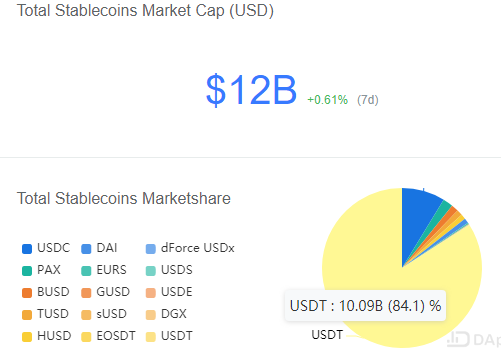The height and width of the screenshot is (361, 501).
Task: Click the USDT legend swatch
Action: click(x=151, y=337)
